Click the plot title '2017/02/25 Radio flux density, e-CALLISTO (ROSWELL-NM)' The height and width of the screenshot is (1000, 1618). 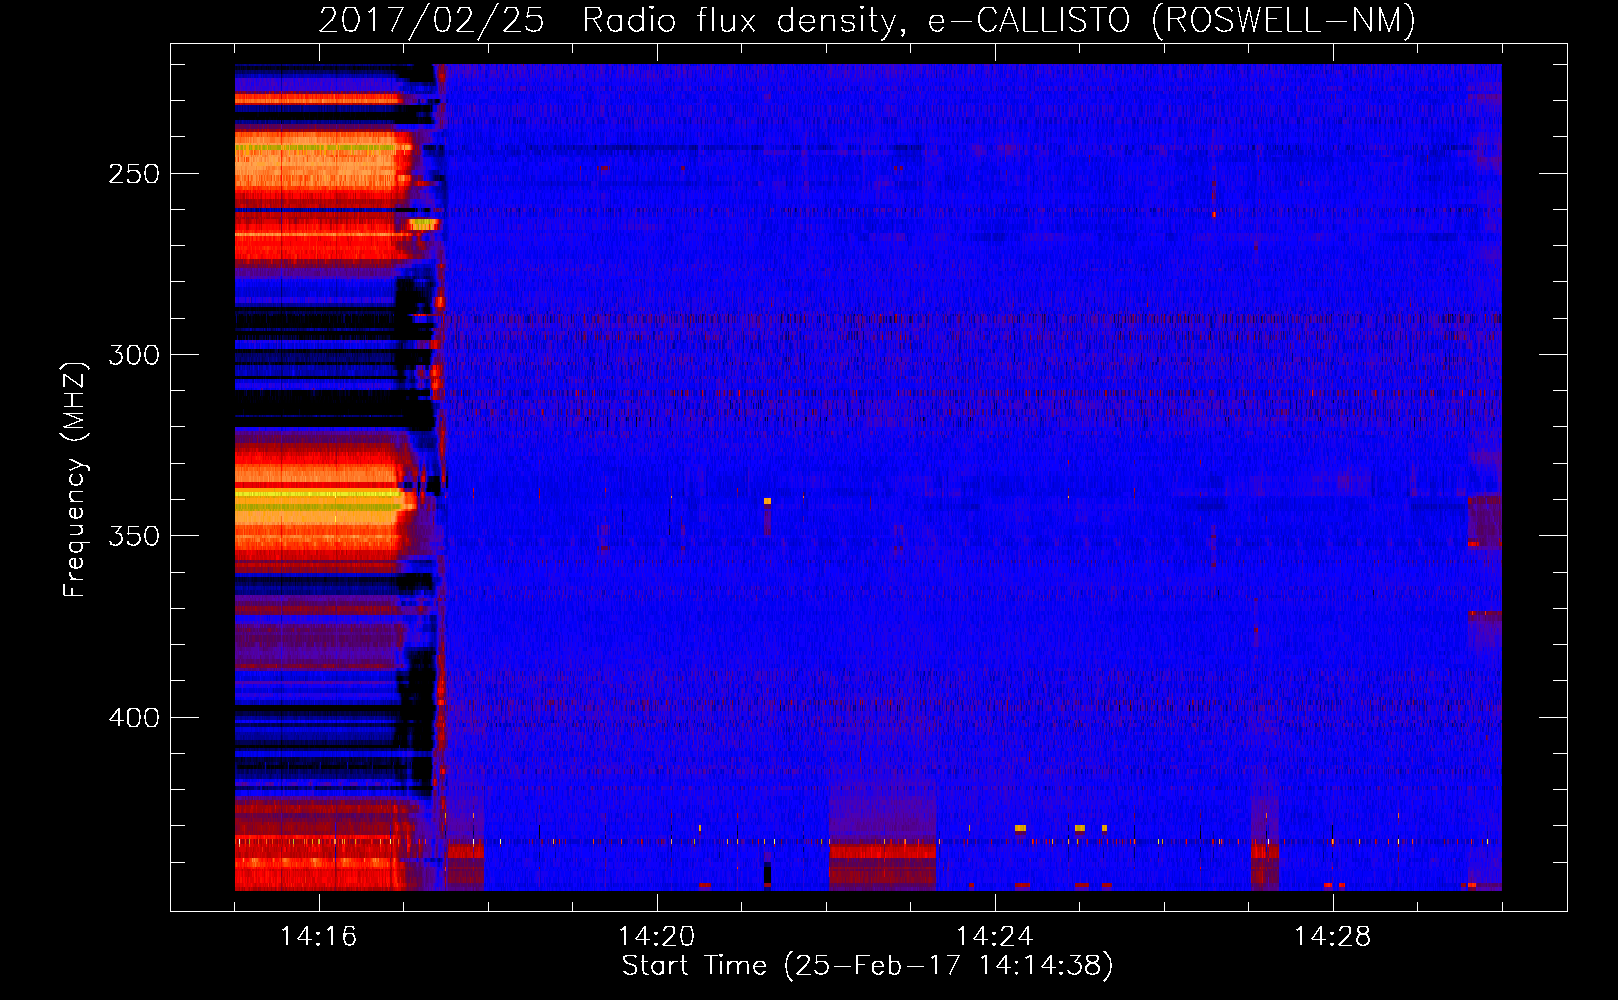[x=867, y=20]
